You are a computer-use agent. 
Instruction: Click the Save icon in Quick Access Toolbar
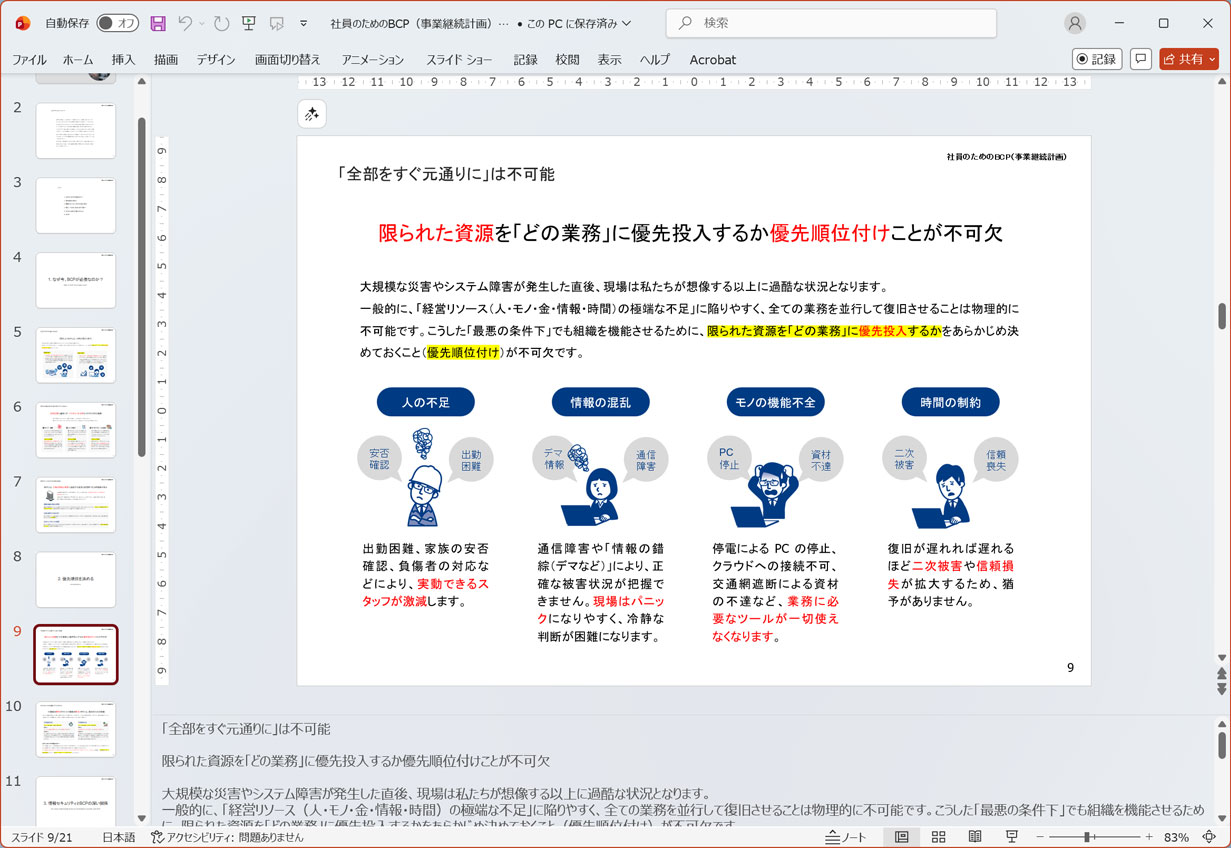[x=158, y=23]
